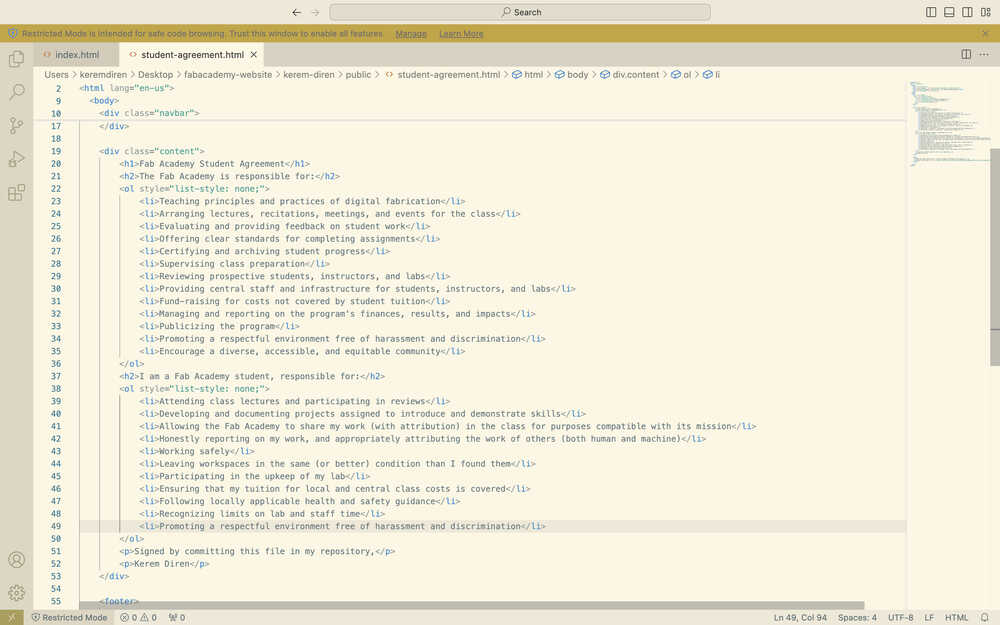Change end of line sequence LF
1000x625 pixels.
[x=929, y=617]
